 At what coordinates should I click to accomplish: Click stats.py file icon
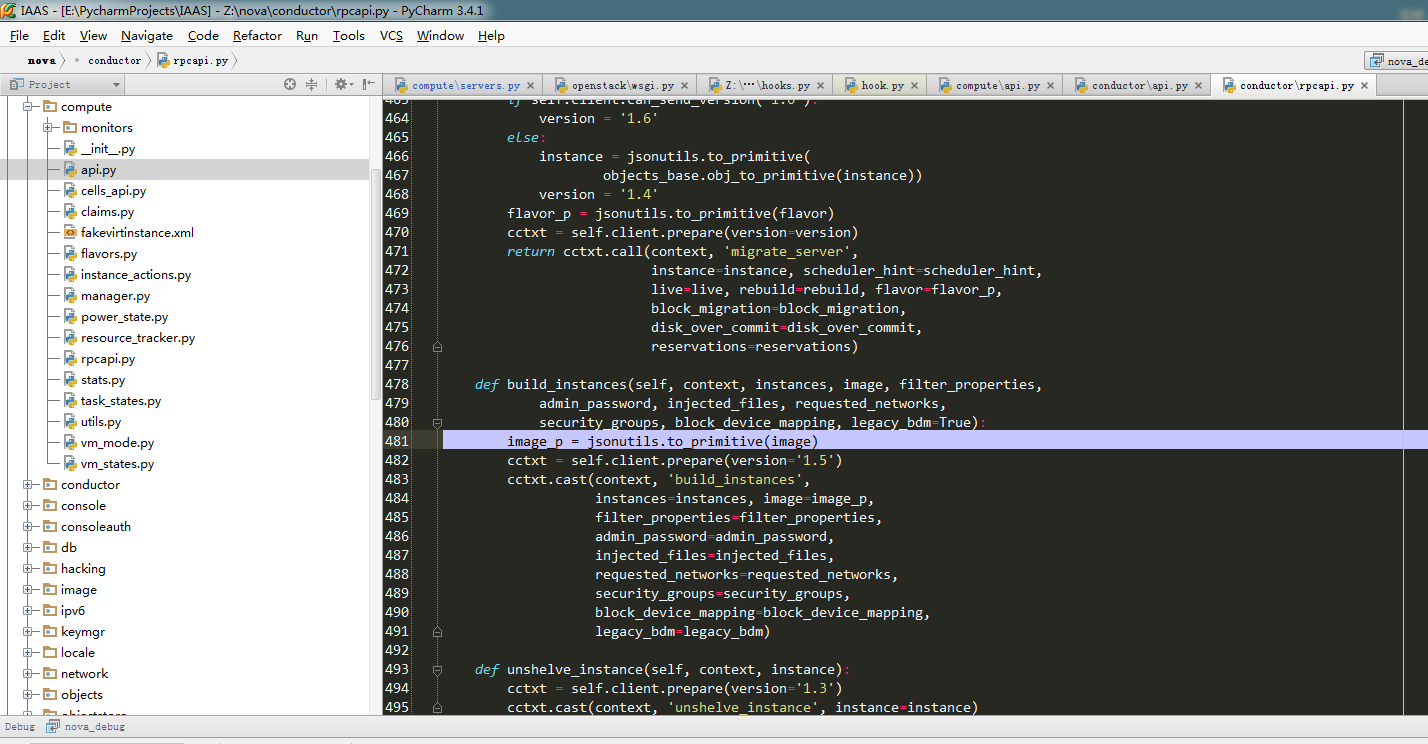tap(70, 380)
